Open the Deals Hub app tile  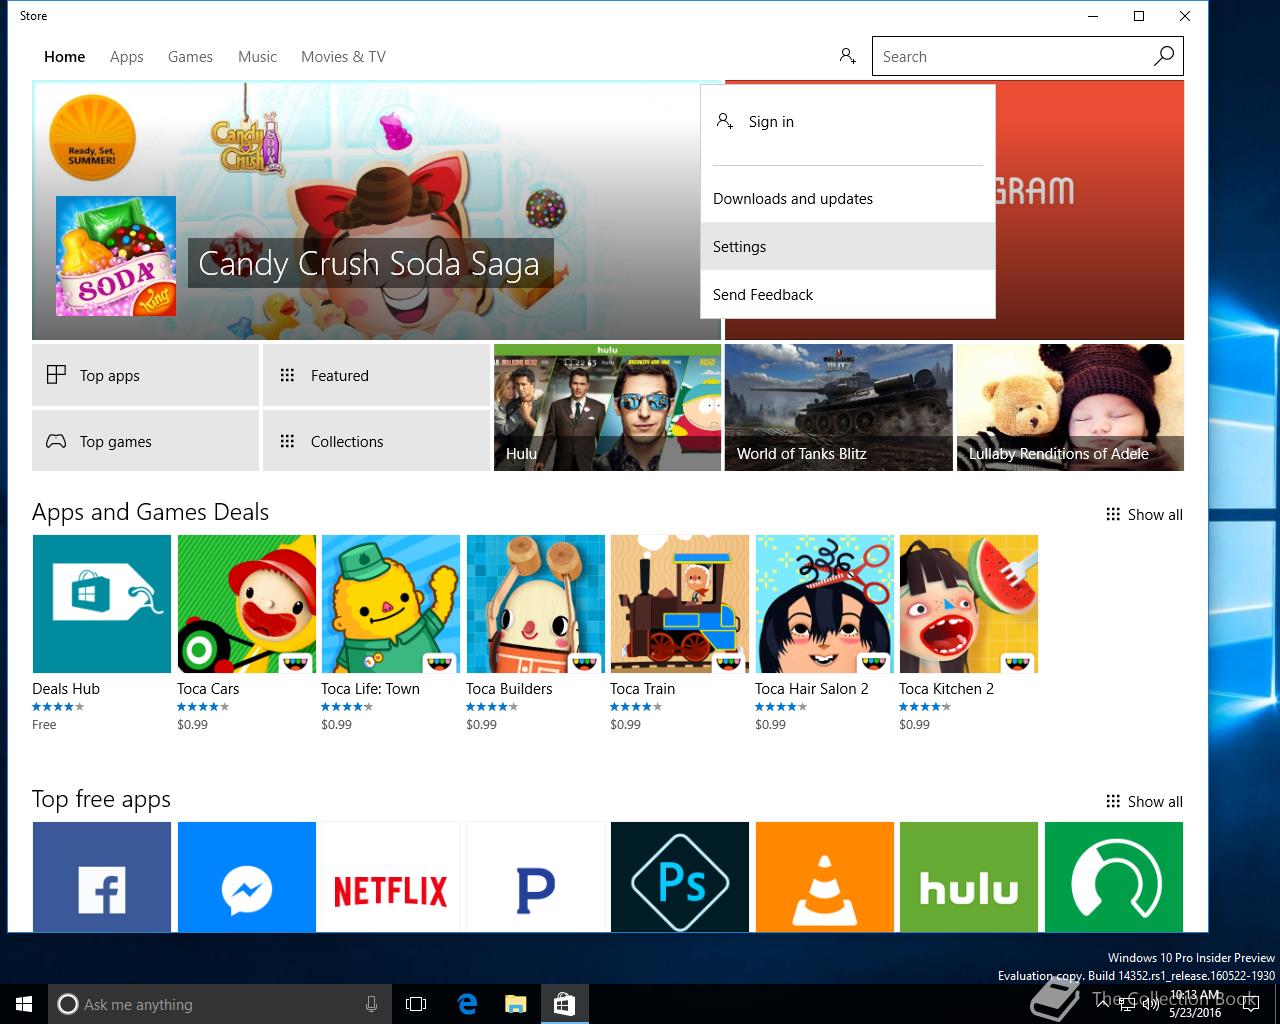pos(102,604)
